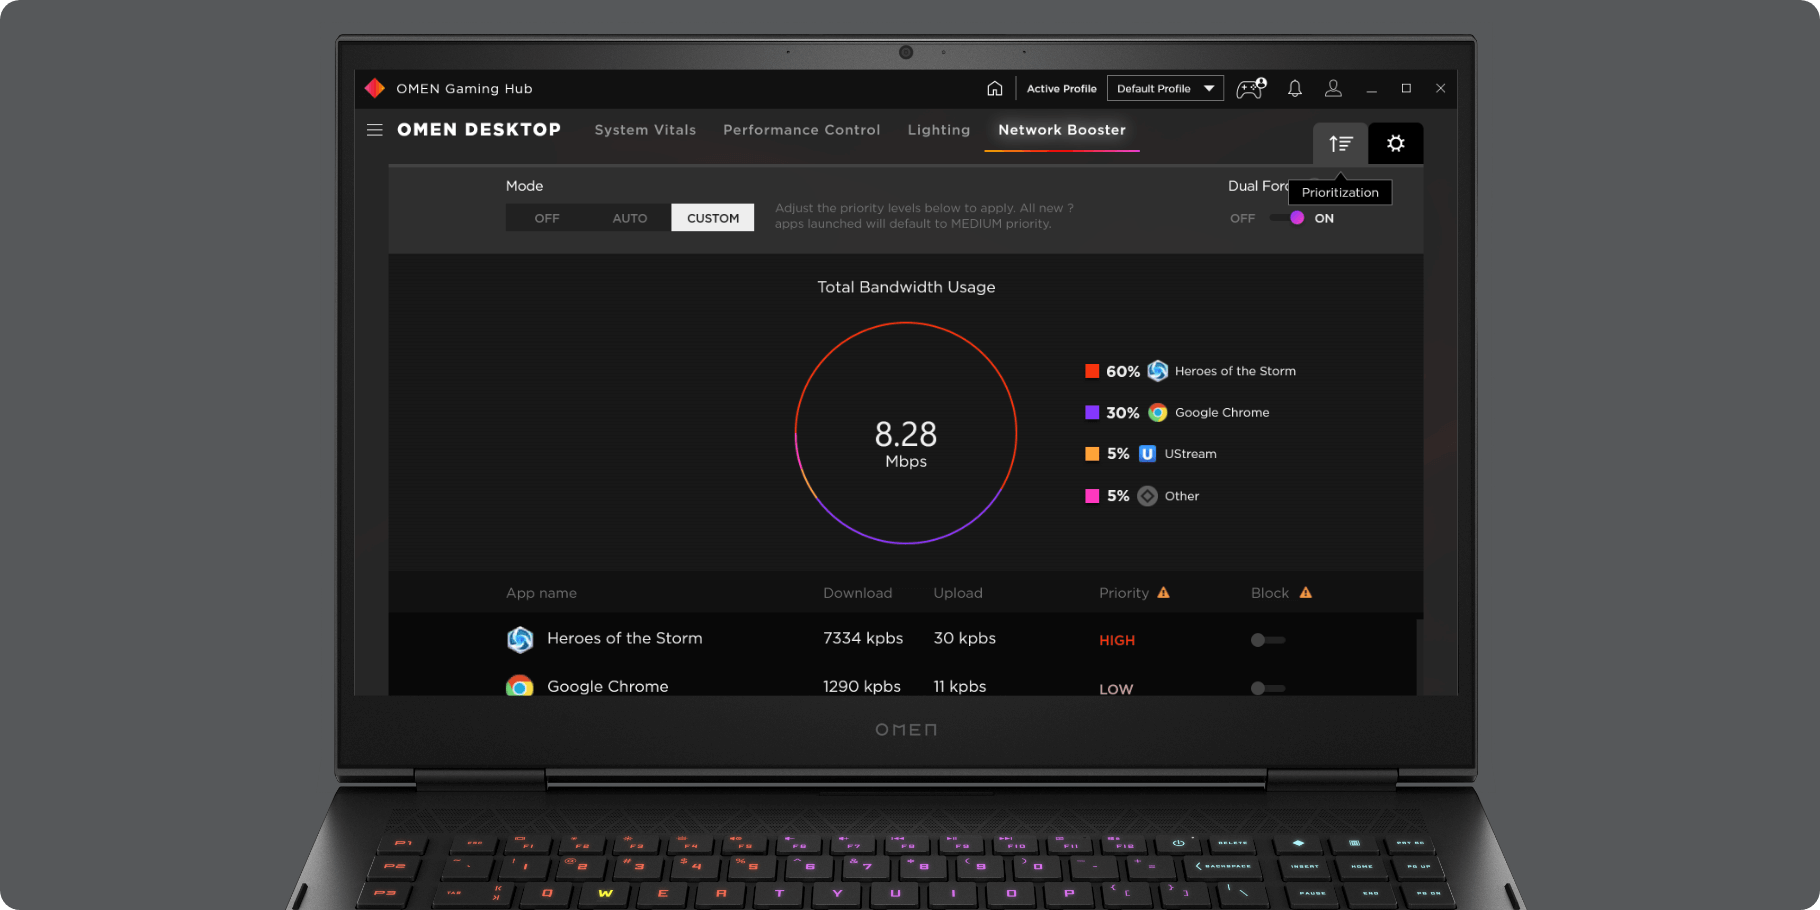Screen dimensions: 1820x910
Task: Click the OMEN red diamond logo
Action: (x=375, y=88)
